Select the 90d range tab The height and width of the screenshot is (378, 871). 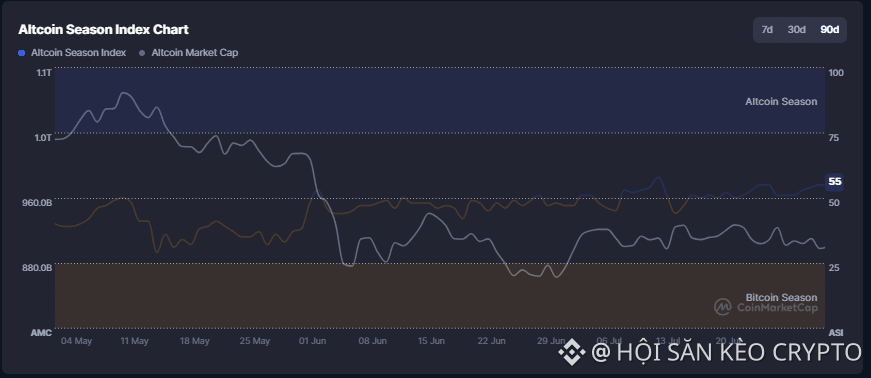point(829,30)
